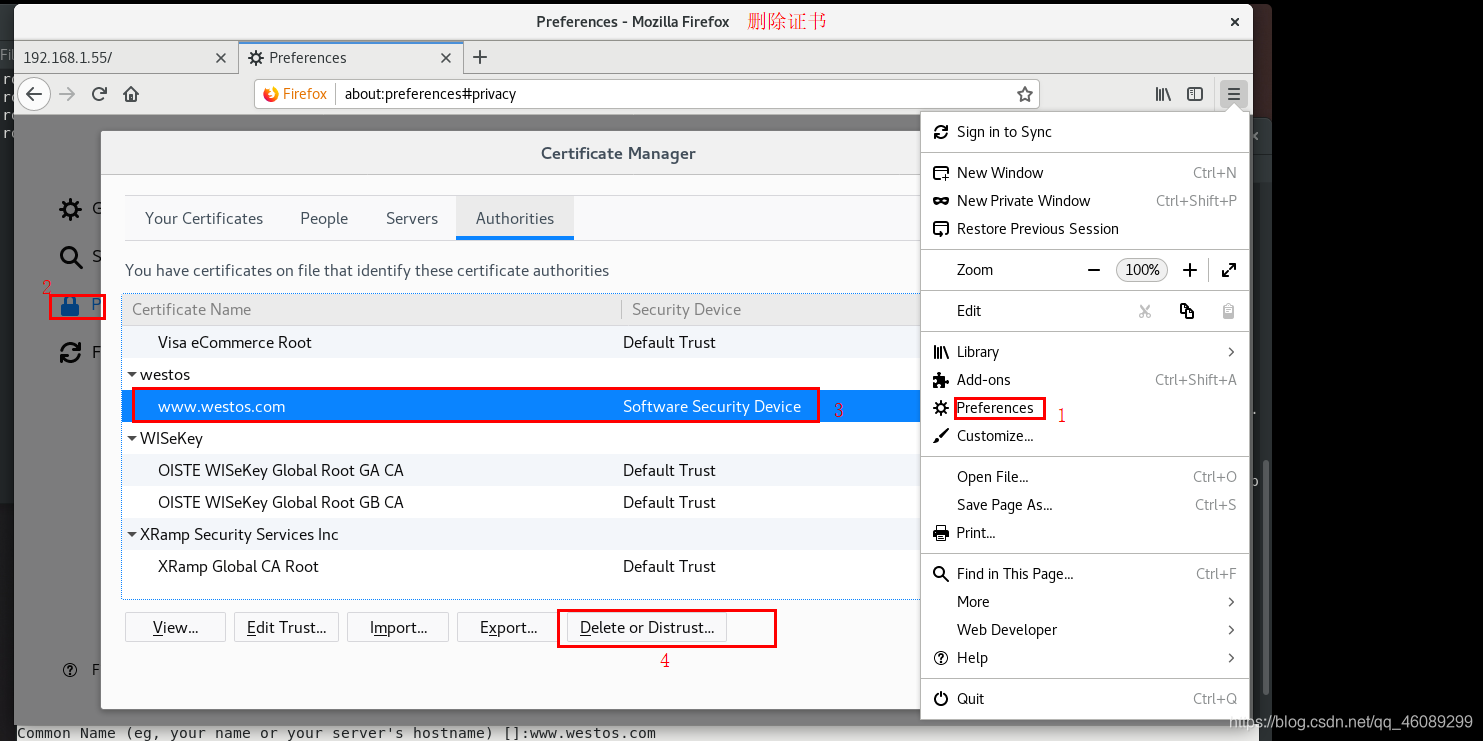Viewport: 1483px width, 741px height.
Task: Reload the current page
Action: coord(99,94)
